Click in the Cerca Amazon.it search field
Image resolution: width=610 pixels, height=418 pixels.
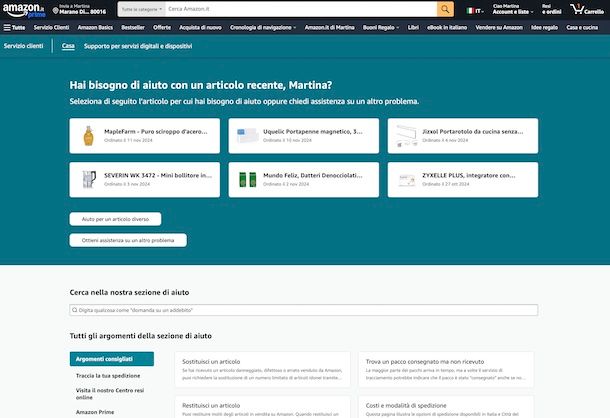click(301, 9)
